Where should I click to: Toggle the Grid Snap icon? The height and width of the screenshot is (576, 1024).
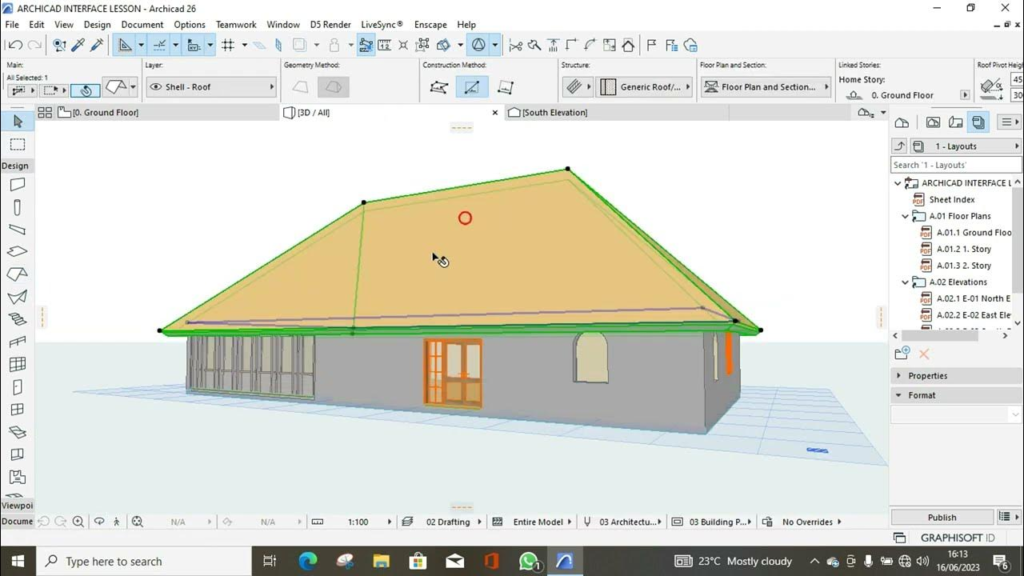228,45
